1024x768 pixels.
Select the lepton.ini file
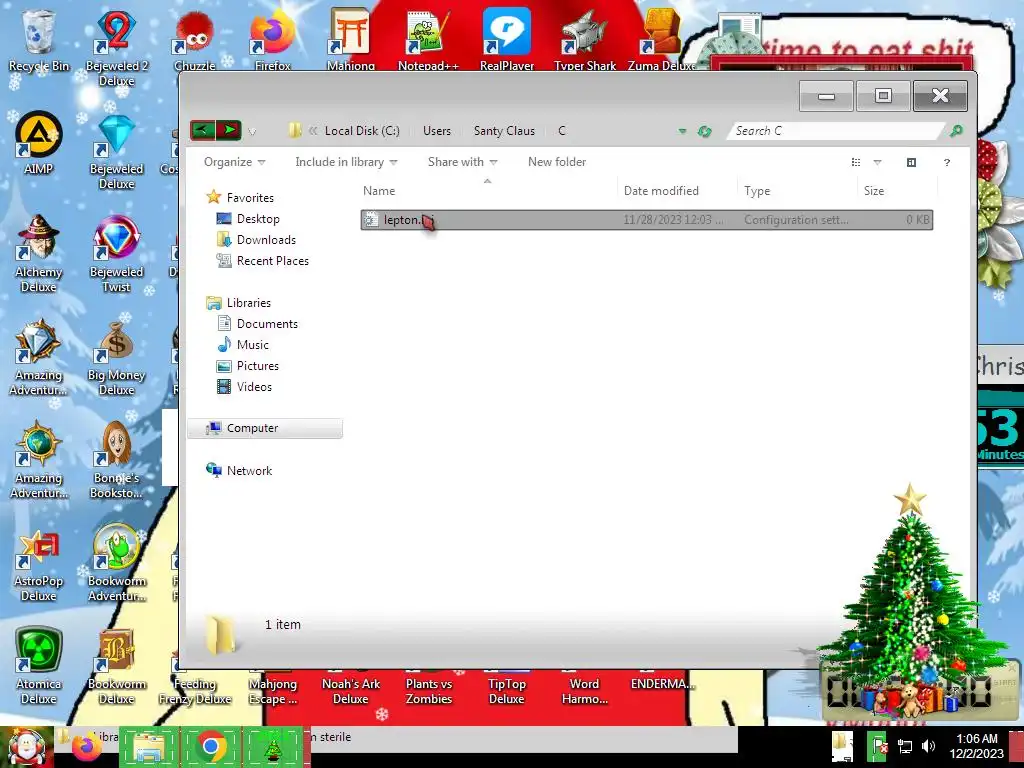647,219
